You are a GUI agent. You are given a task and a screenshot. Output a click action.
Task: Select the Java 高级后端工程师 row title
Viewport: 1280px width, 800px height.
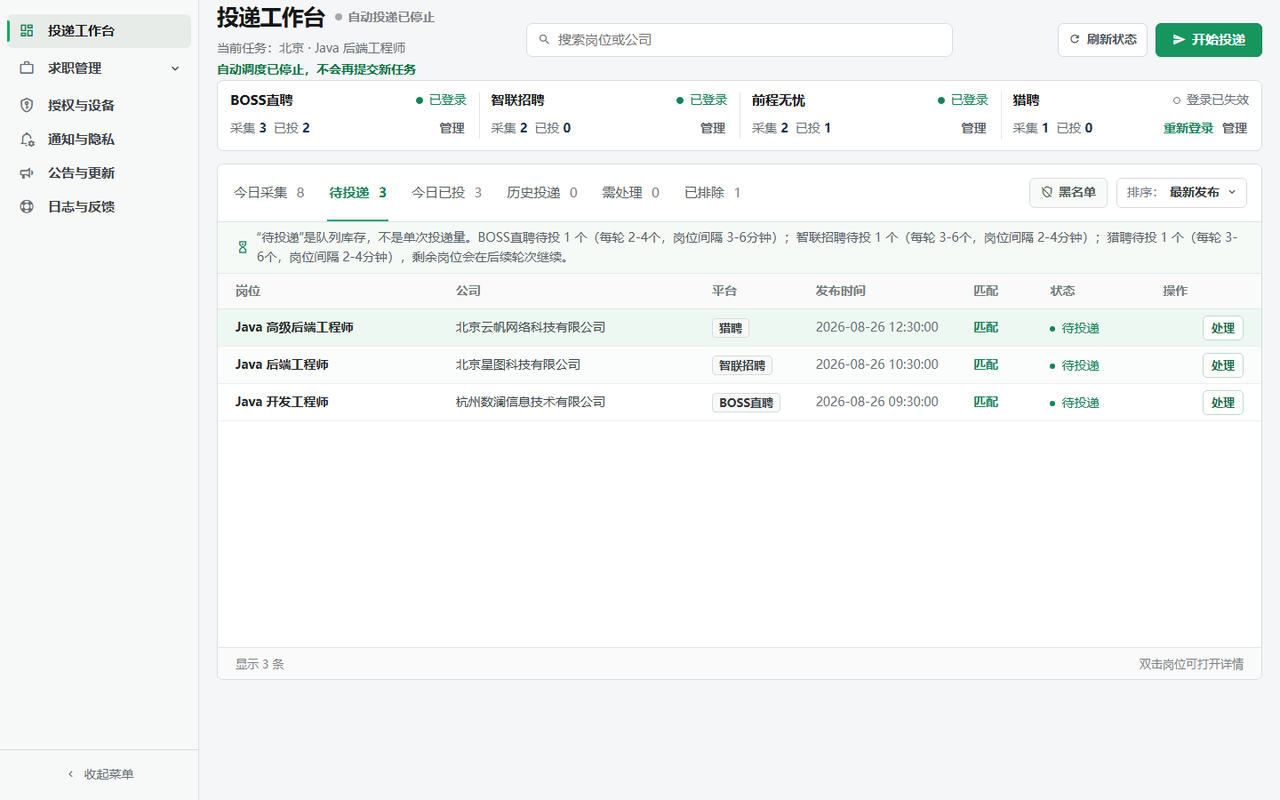tap(294, 328)
